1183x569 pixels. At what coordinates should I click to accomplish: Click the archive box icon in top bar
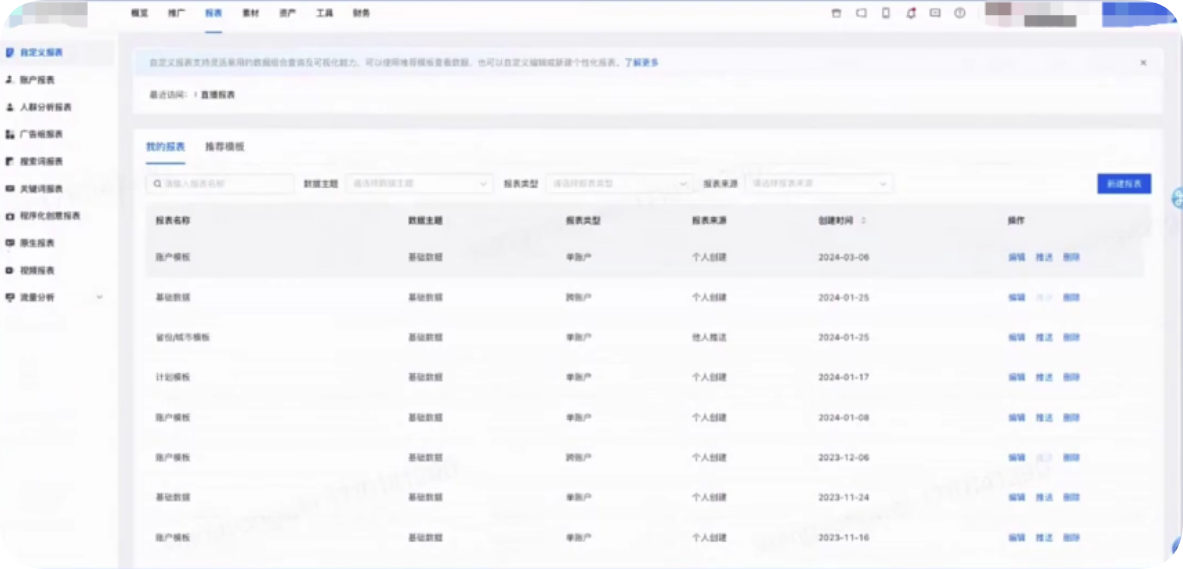836,13
